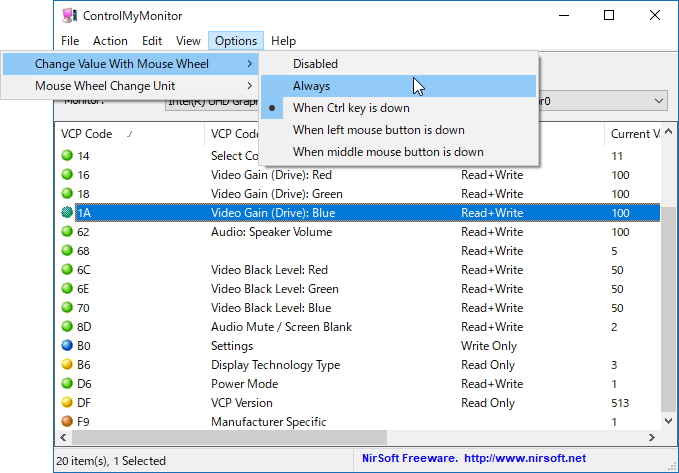
Task: Click the blue write-only icon for B0
Action: click(67, 345)
